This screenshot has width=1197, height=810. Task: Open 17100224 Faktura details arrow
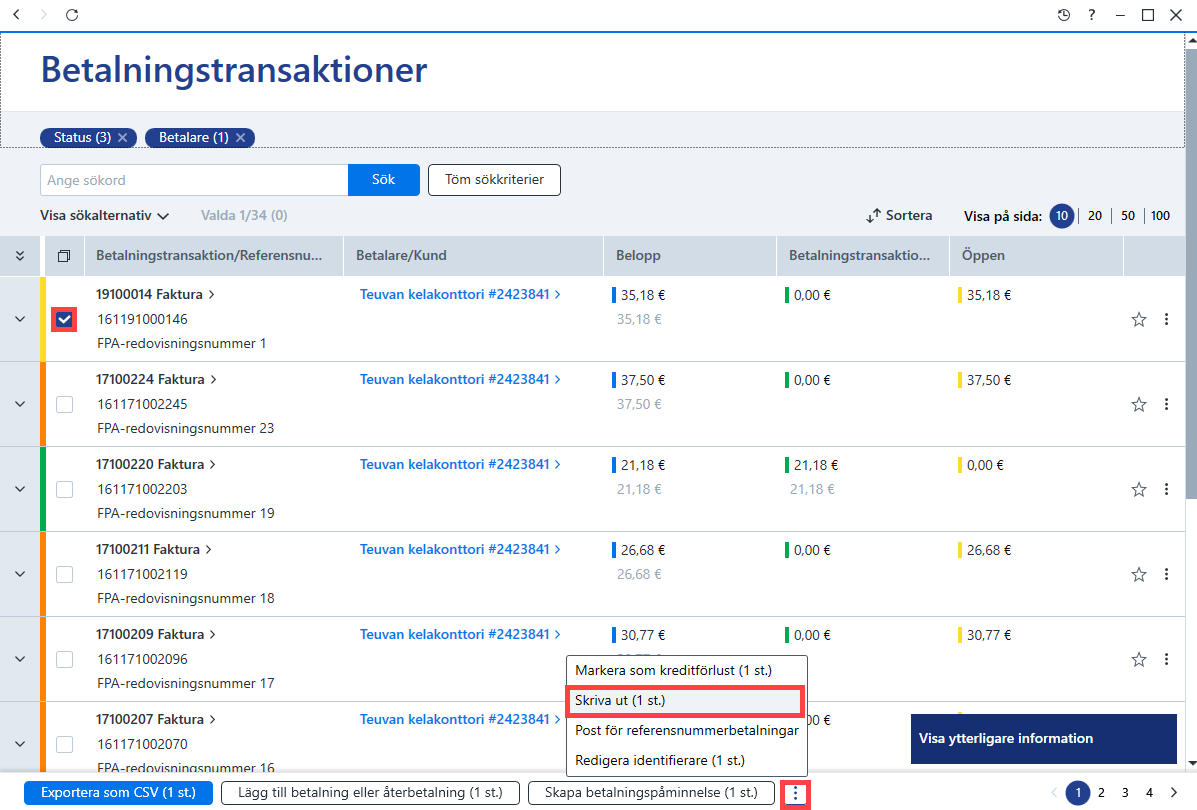pyautogui.click(x=213, y=379)
